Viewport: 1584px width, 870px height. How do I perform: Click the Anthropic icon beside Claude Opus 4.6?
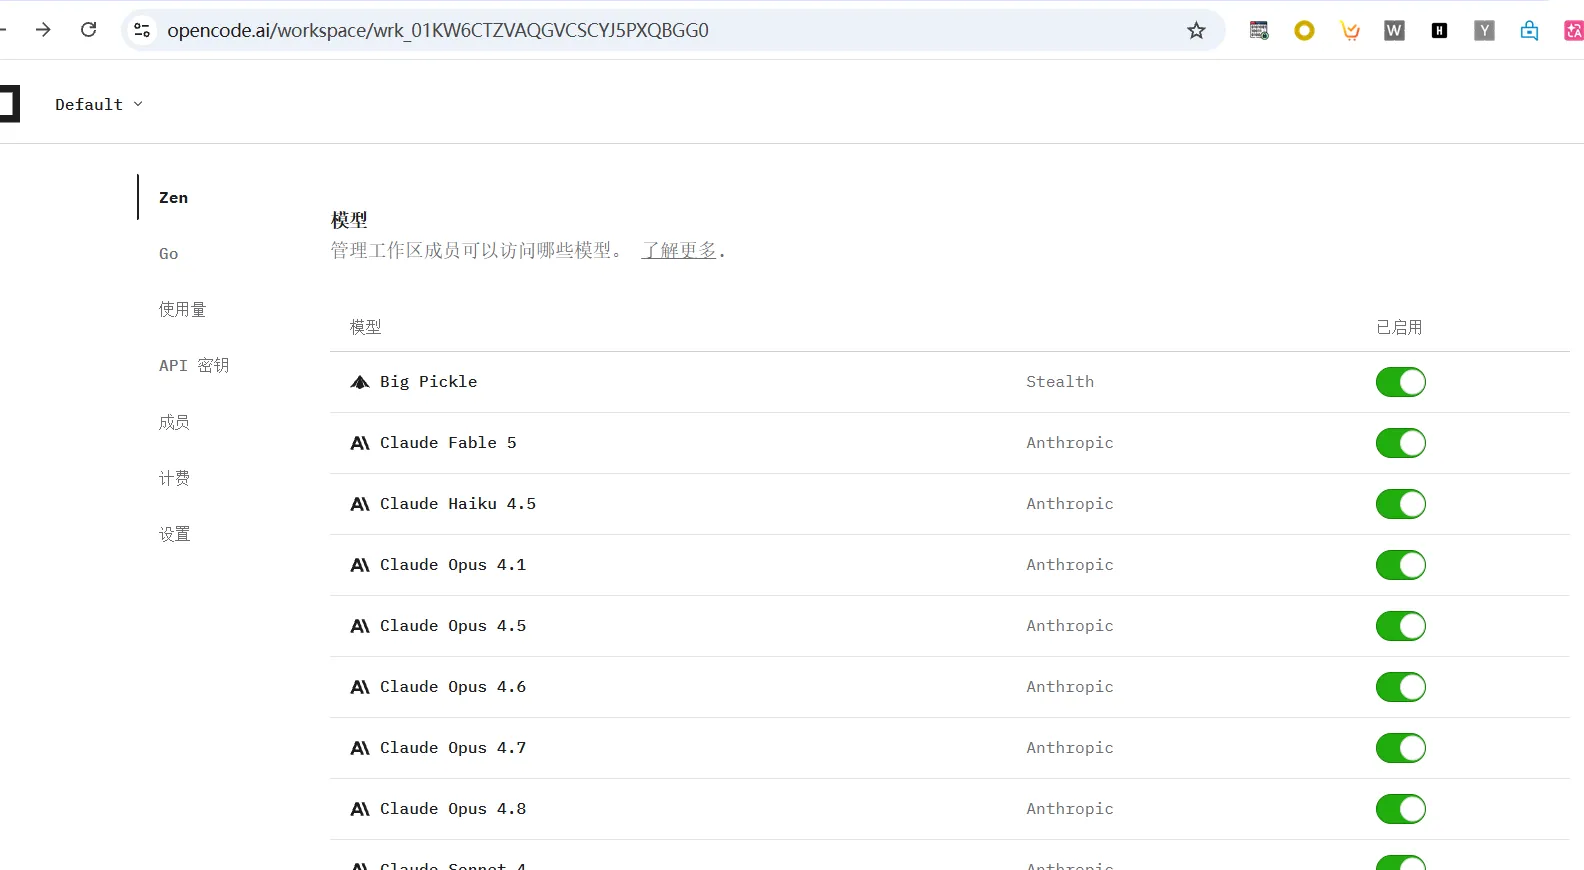pos(360,687)
